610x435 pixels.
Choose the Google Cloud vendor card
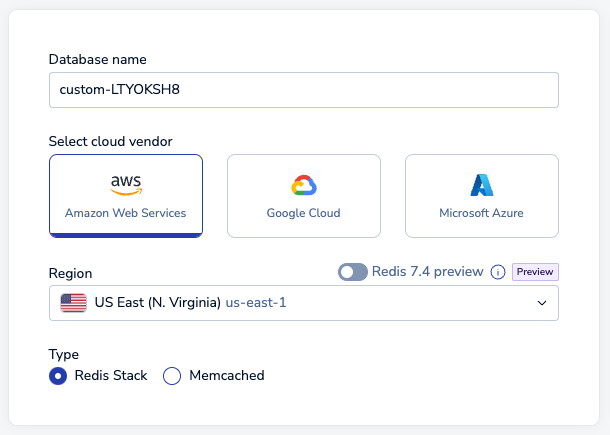tap(304, 196)
